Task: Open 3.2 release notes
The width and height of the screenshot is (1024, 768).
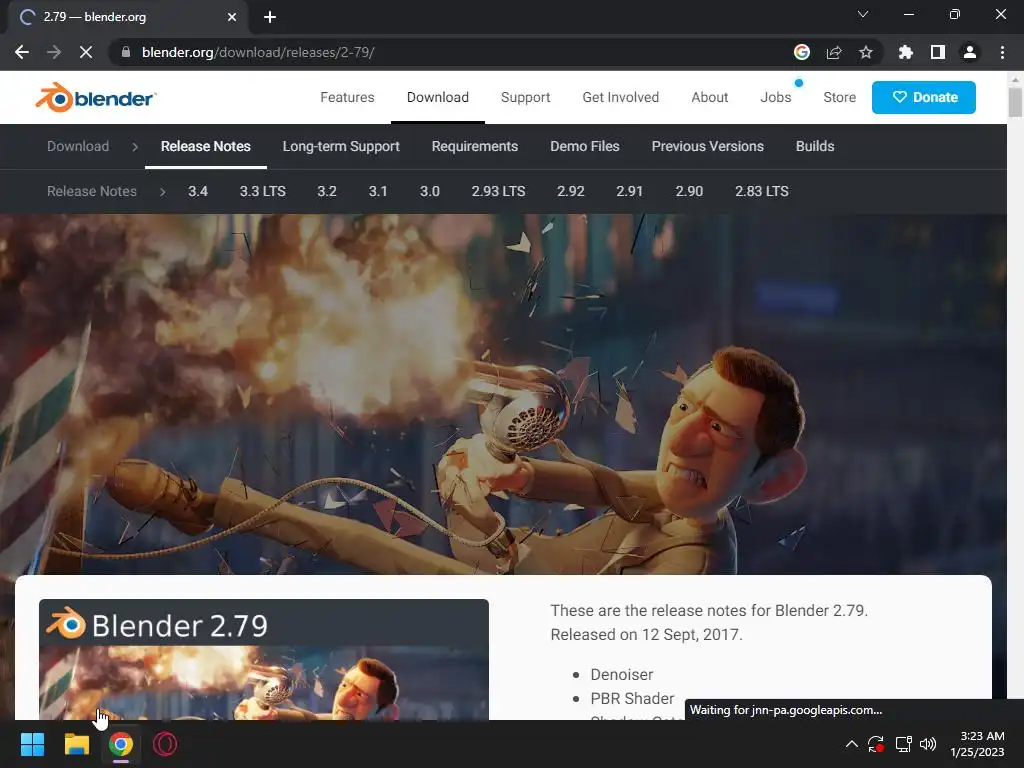Action: pyautogui.click(x=327, y=191)
